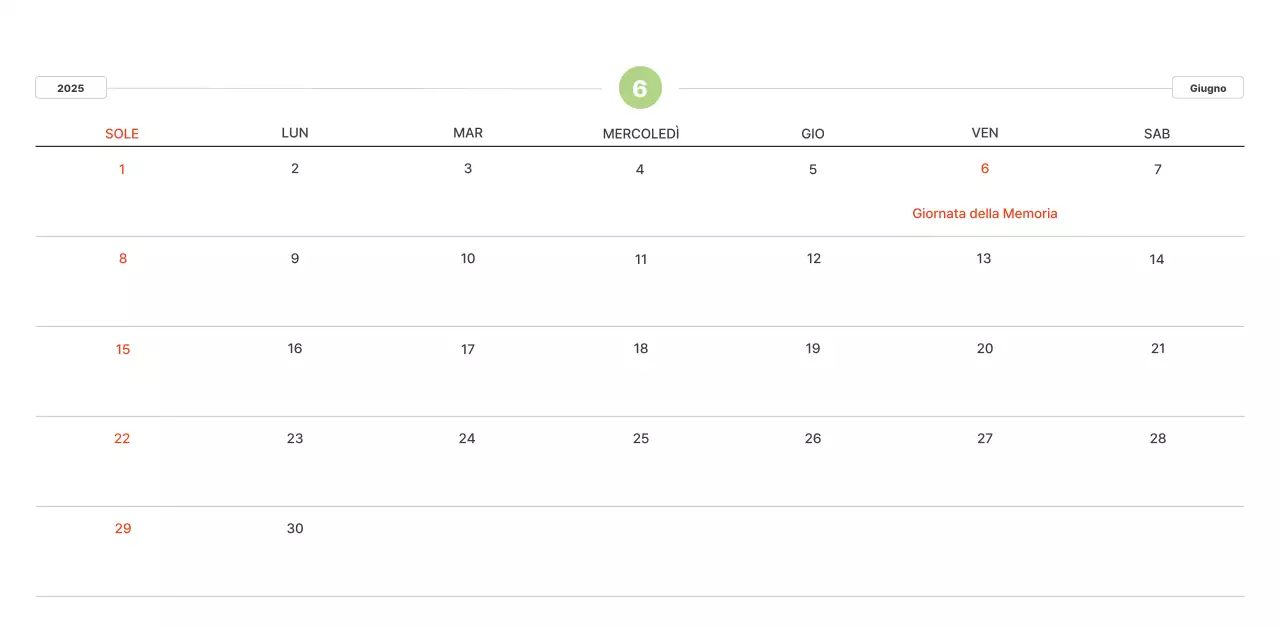
Task: Choose Sunday the 22nd
Action: (x=122, y=439)
